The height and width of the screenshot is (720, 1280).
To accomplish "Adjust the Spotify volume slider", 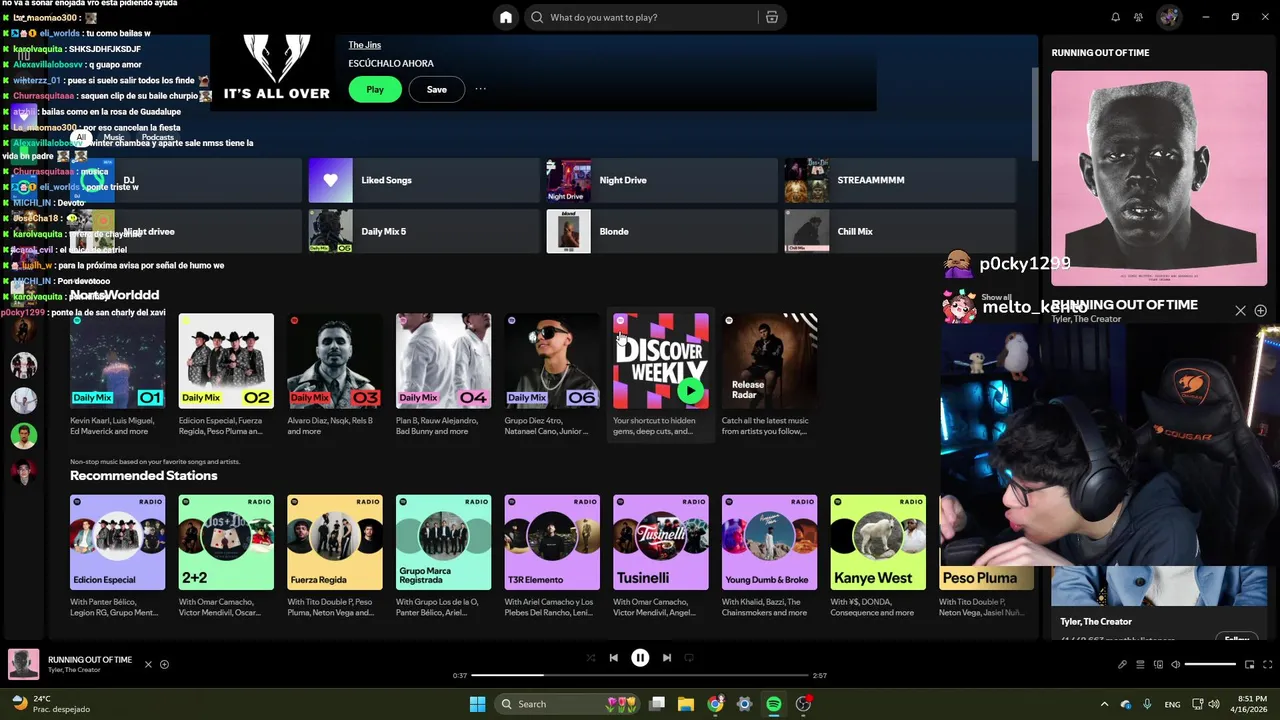I will click(1210, 664).
